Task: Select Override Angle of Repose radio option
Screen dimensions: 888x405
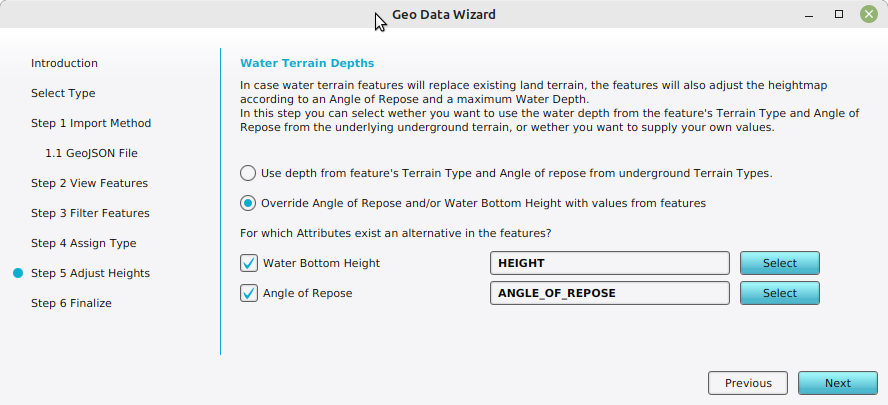Action: (248, 202)
